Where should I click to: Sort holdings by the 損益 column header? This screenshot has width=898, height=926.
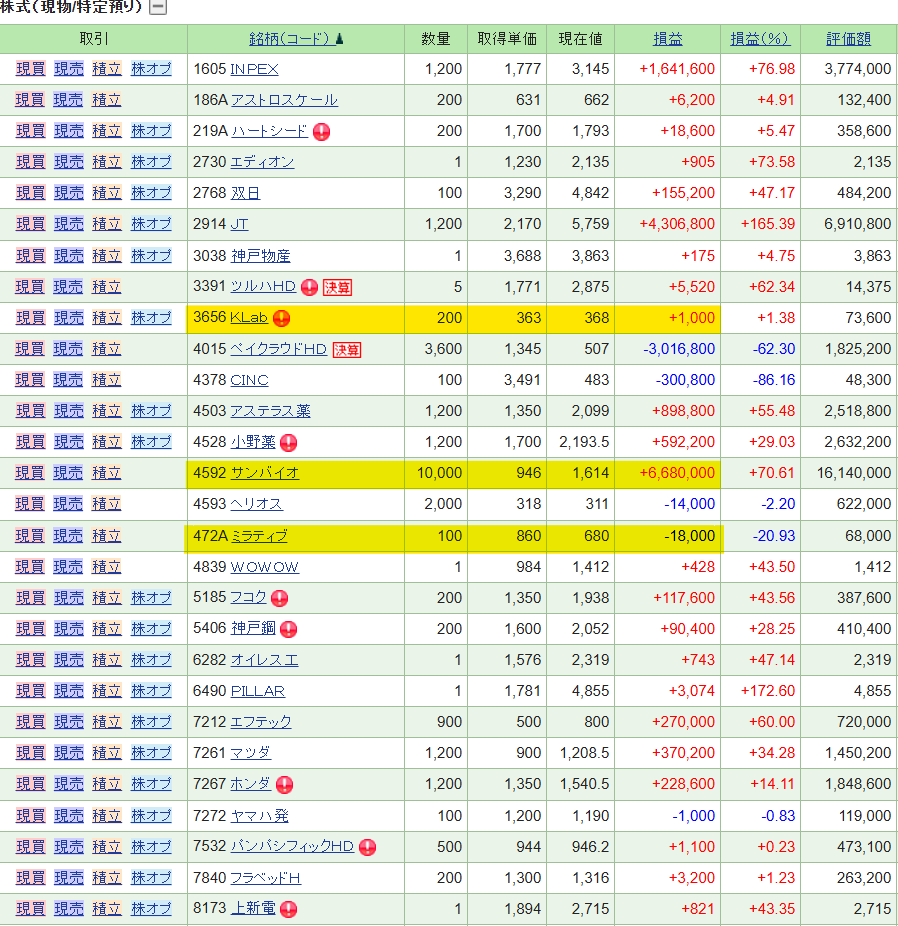click(667, 39)
